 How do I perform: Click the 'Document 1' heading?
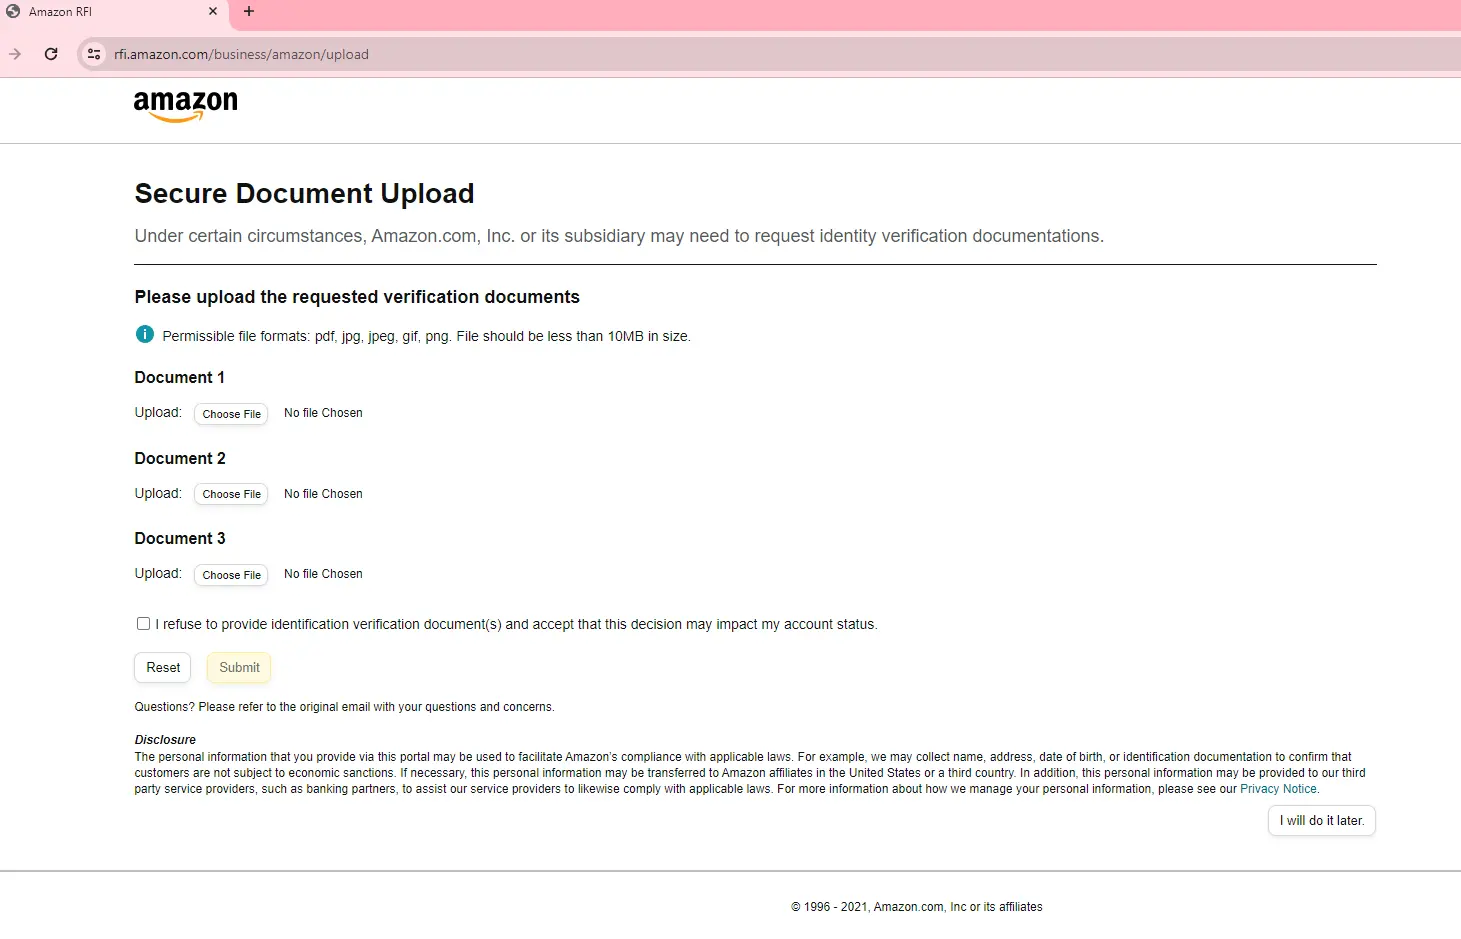180,377
